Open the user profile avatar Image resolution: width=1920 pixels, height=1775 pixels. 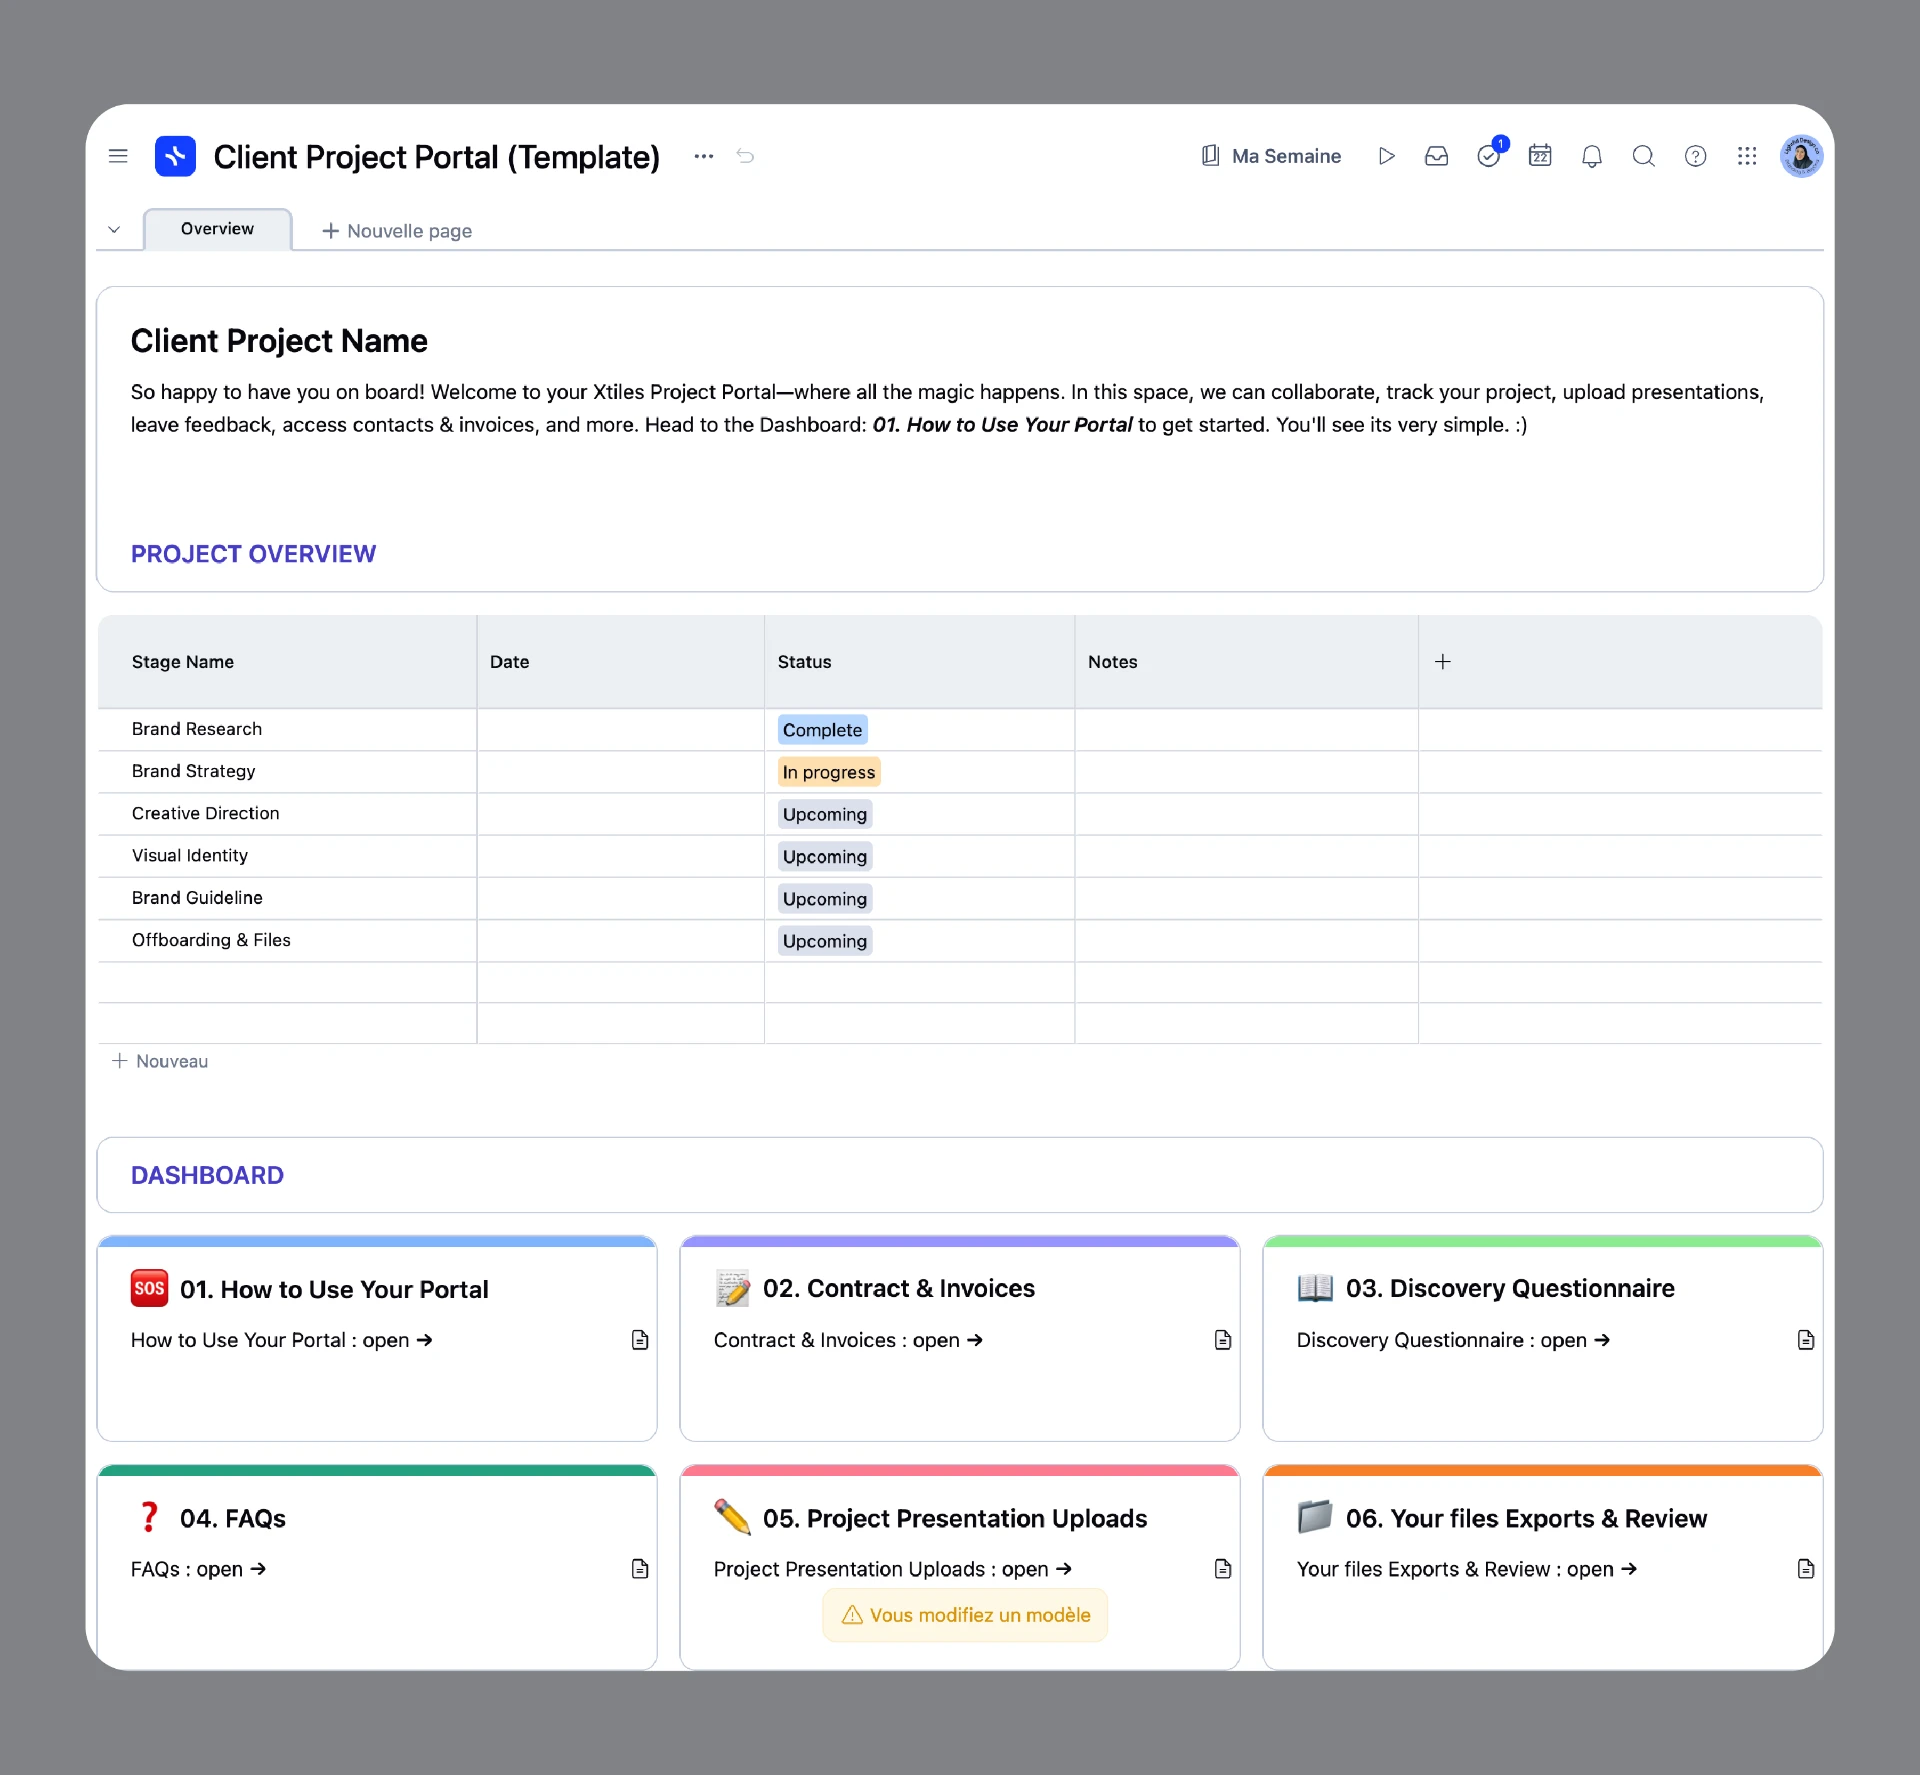1801,156
